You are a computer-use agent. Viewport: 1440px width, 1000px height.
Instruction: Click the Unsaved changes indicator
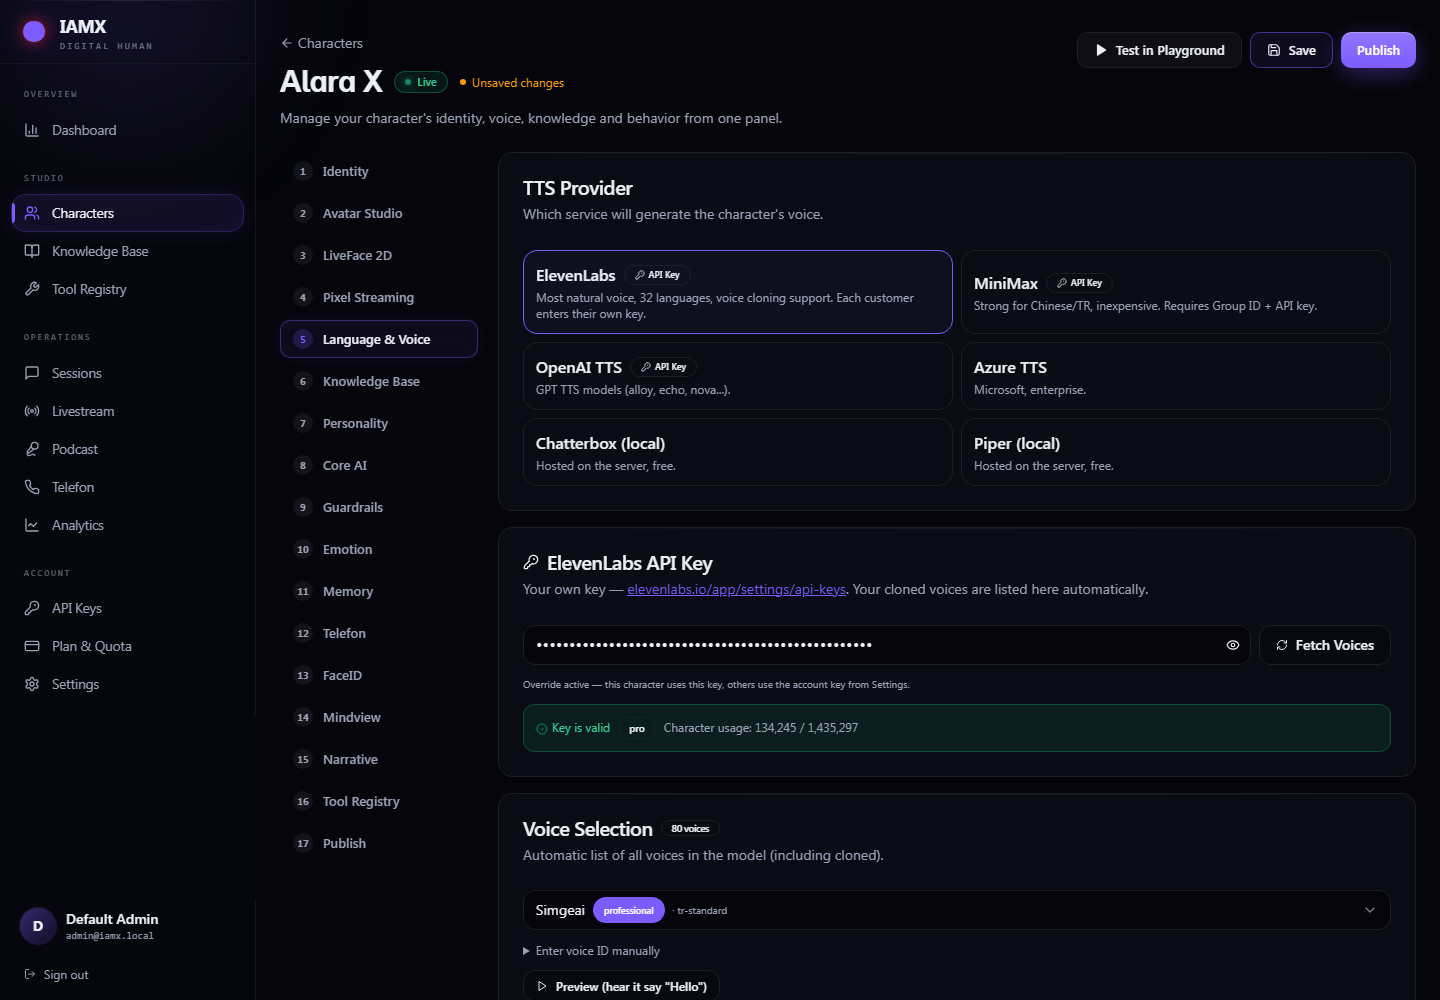511,83
